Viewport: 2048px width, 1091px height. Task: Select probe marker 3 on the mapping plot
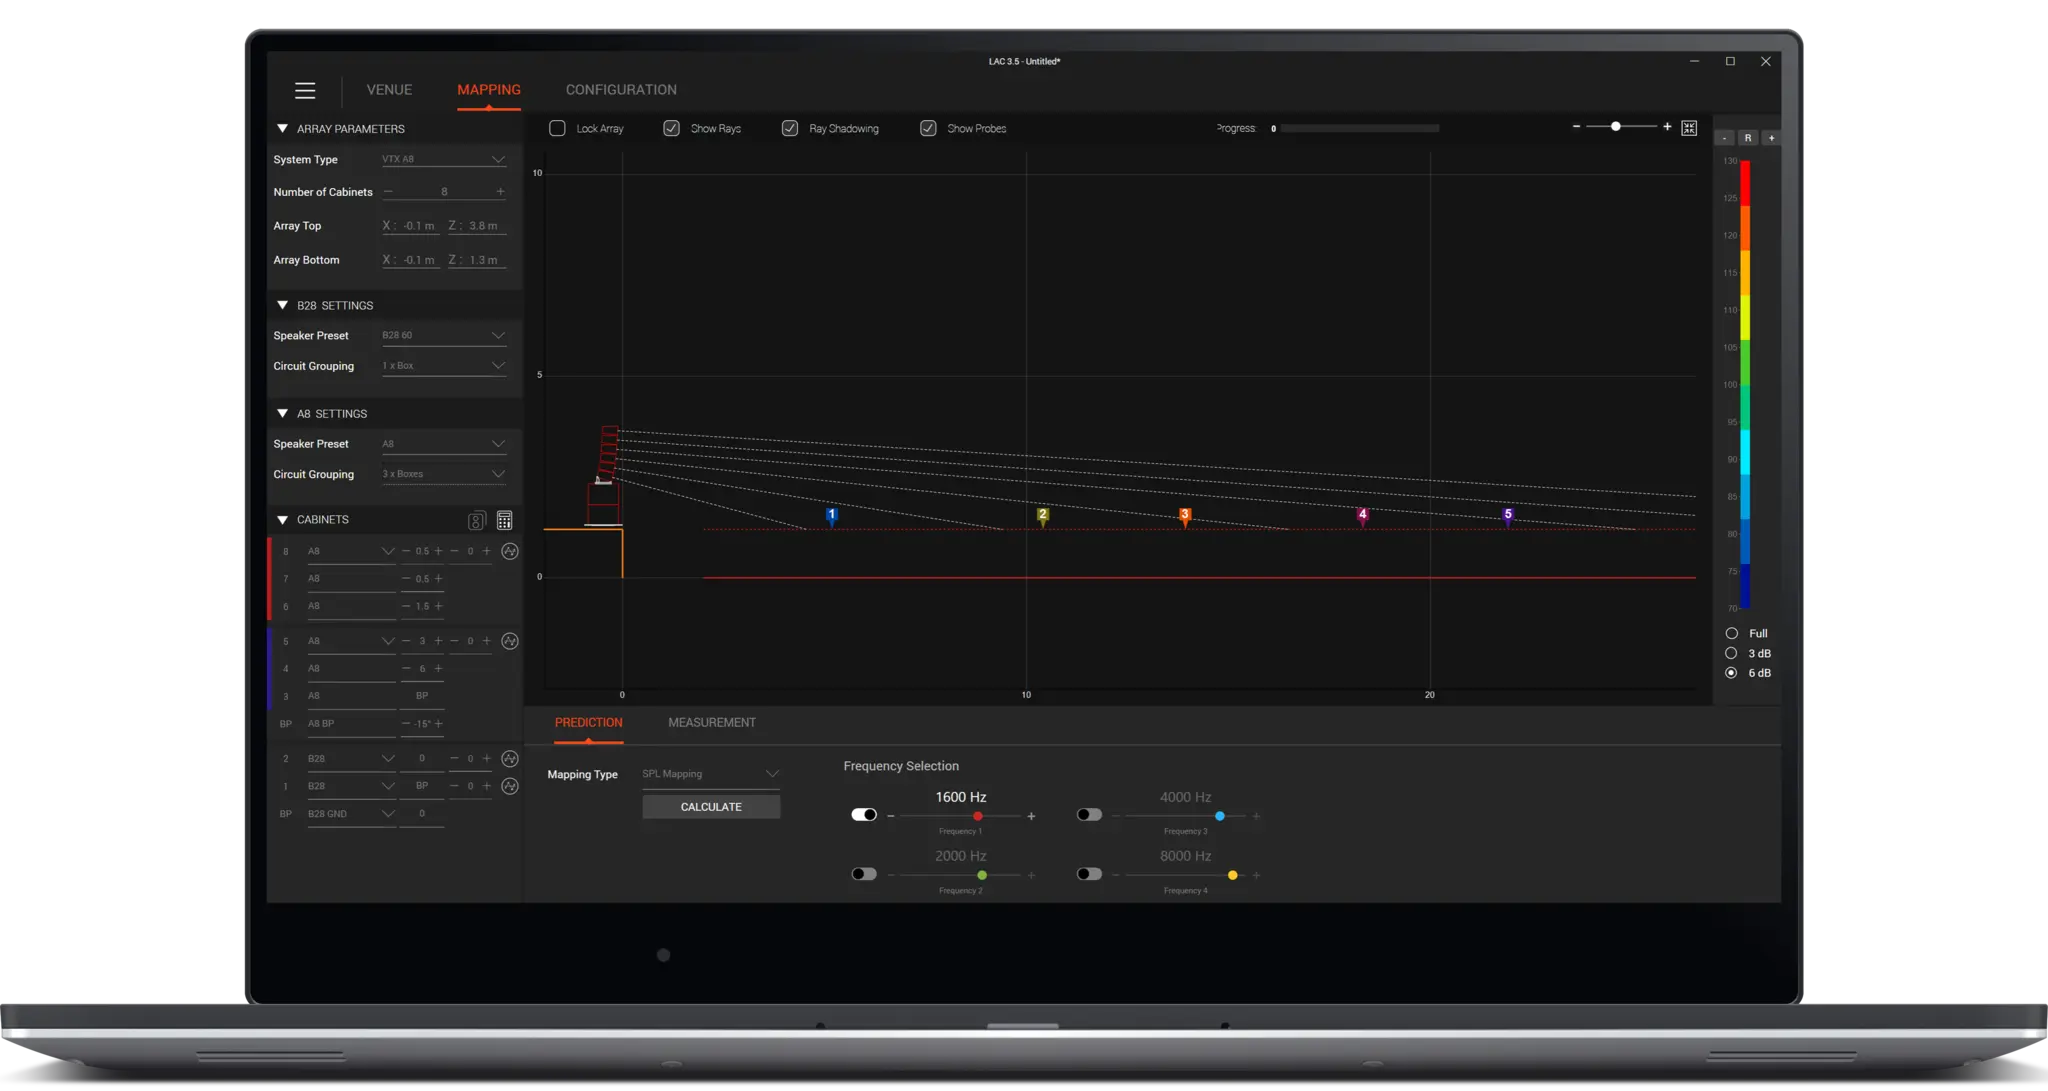pos(1185,516)
